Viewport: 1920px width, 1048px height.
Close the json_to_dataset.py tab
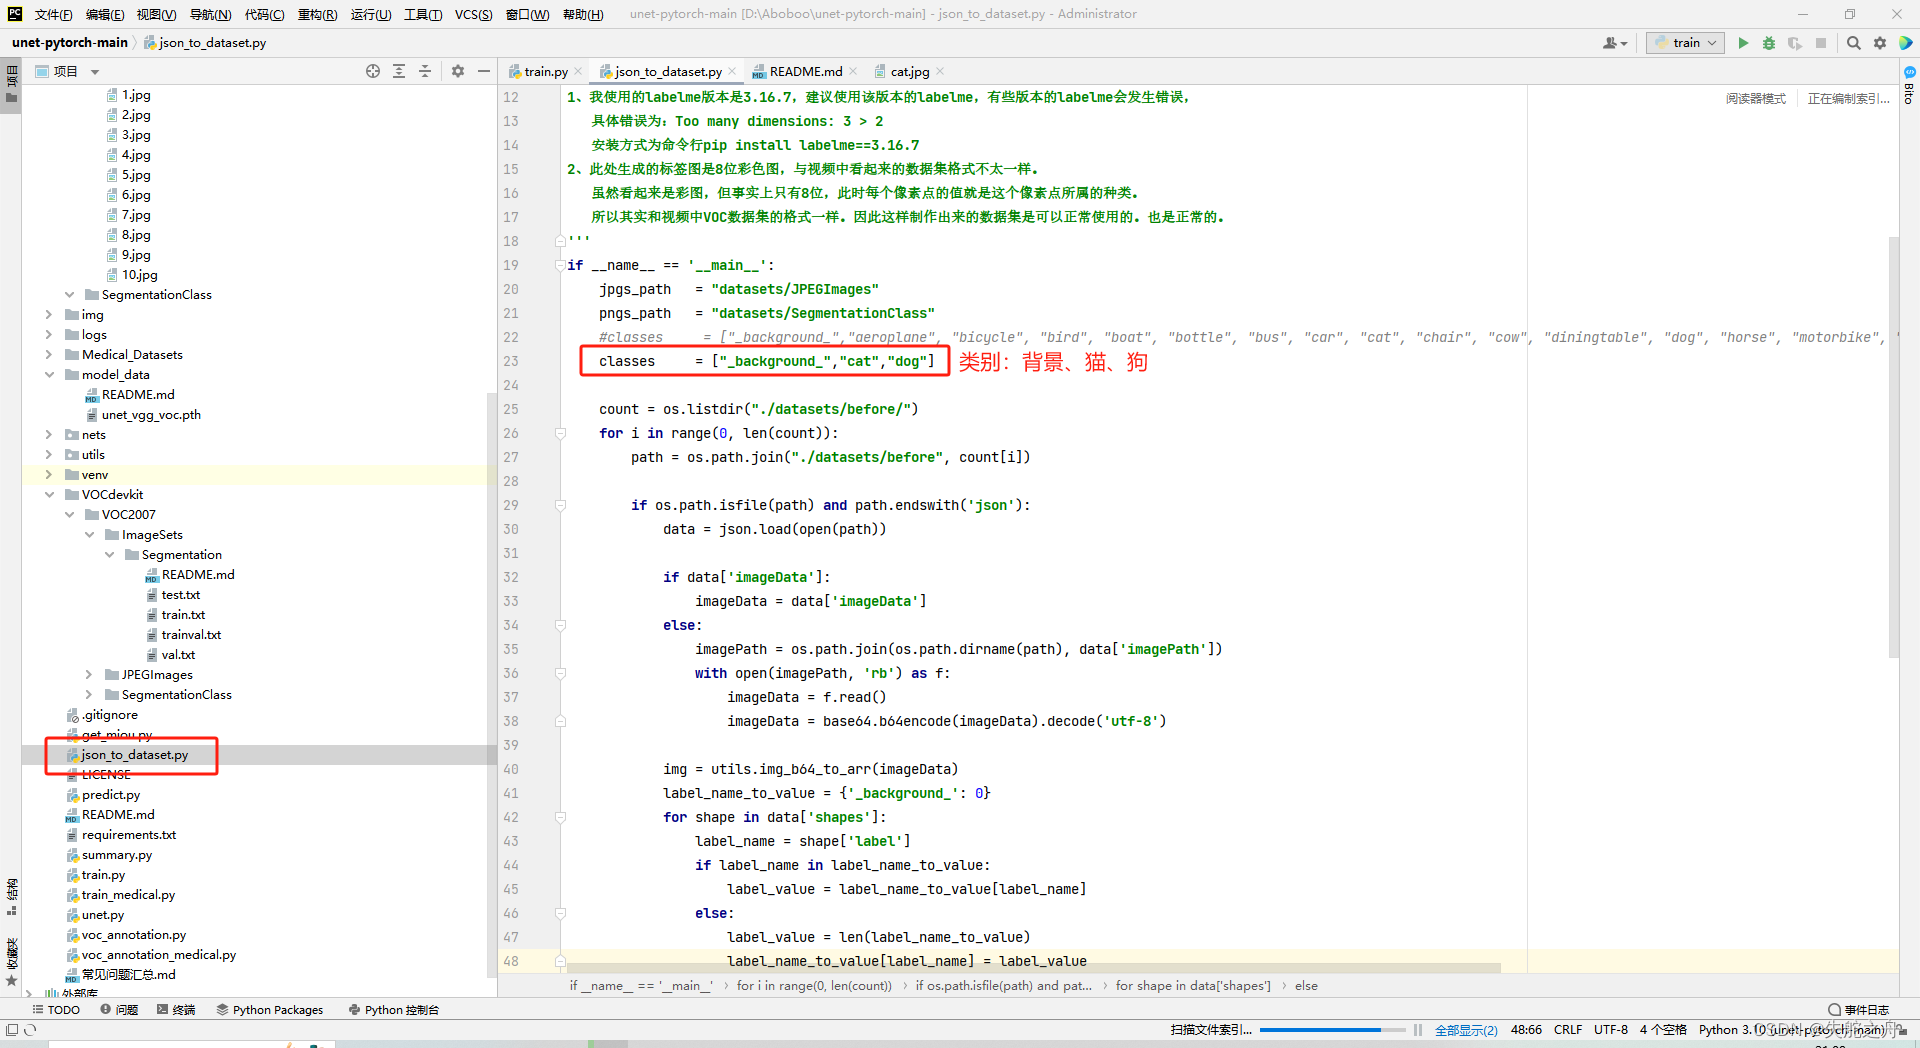pos(732,71)
